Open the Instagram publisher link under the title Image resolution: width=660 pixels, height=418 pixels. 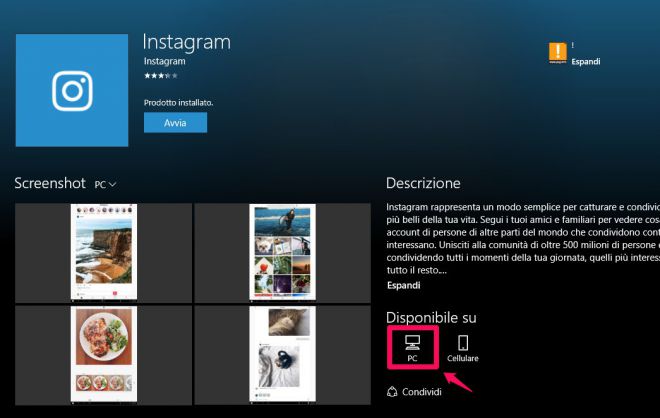(x=164, y=62)
